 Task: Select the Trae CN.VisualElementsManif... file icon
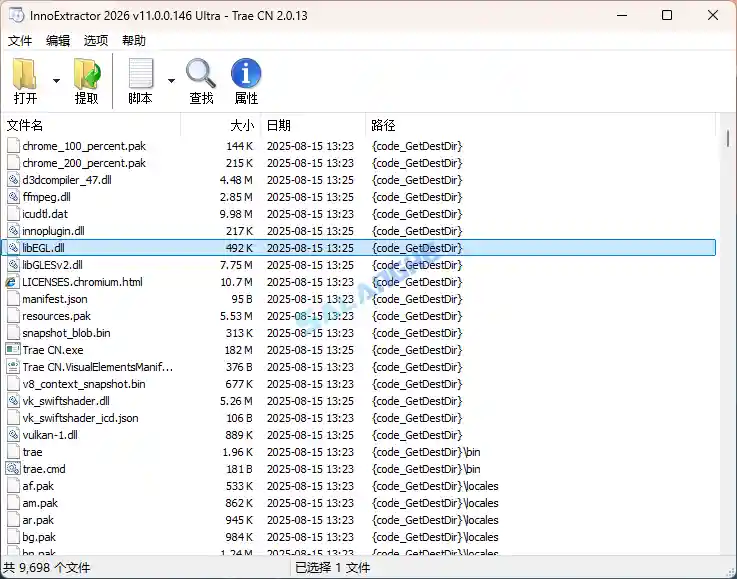pos(13,367)
